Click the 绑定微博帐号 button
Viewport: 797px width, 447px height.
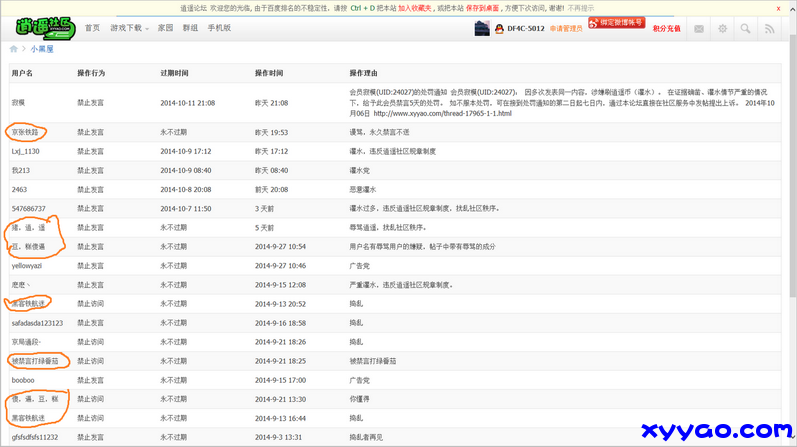(x=617, y=23)
